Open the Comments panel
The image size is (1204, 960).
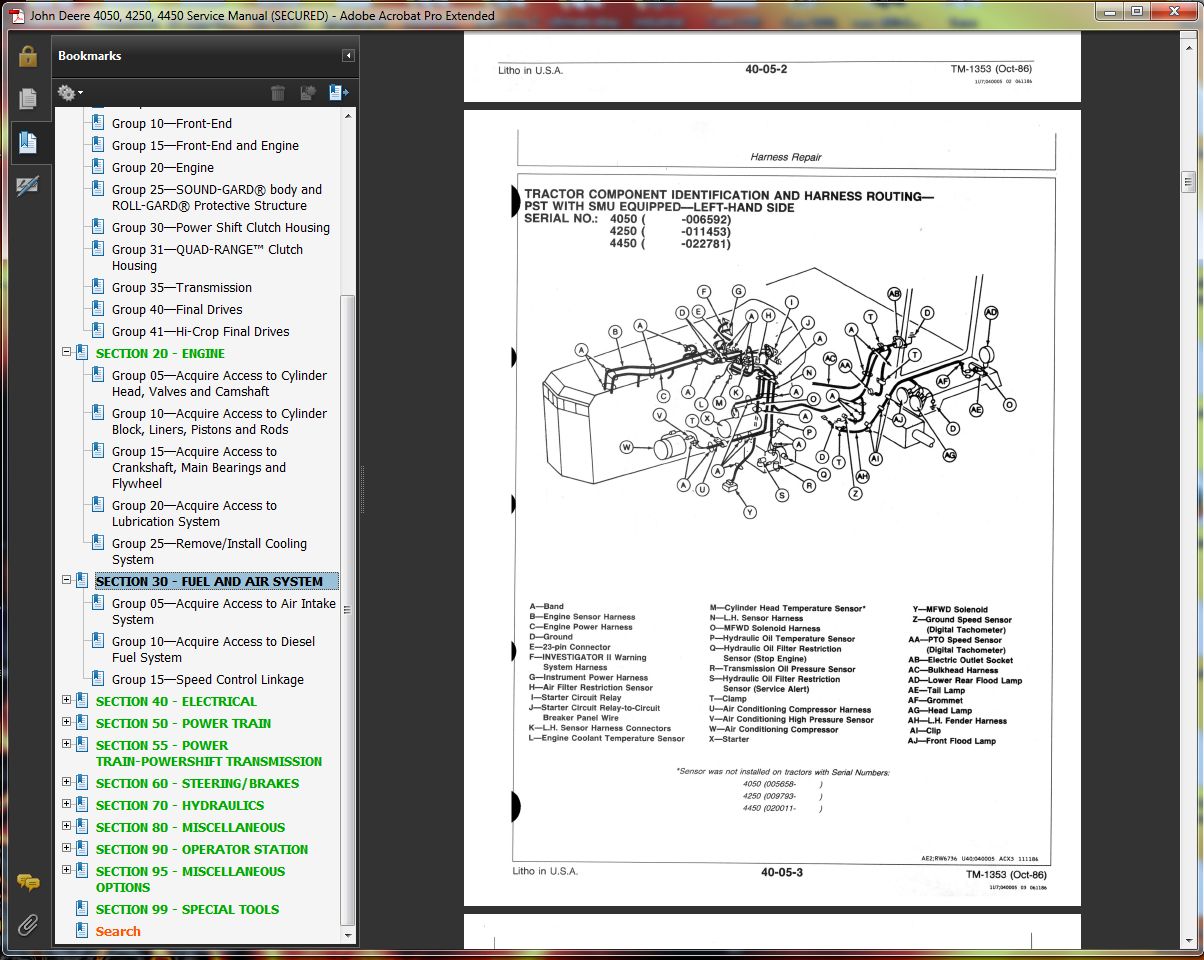[28, 883]
